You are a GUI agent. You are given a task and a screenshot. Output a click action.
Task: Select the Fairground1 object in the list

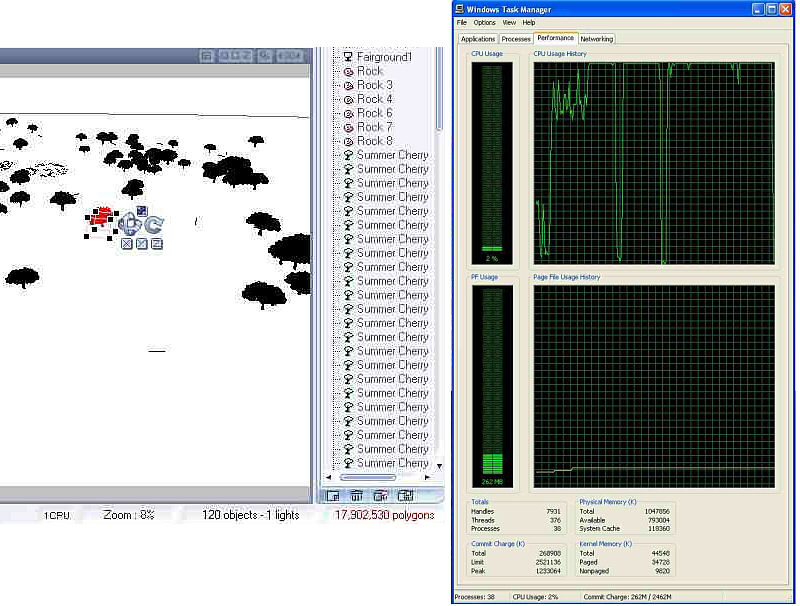tap(384, 57)
